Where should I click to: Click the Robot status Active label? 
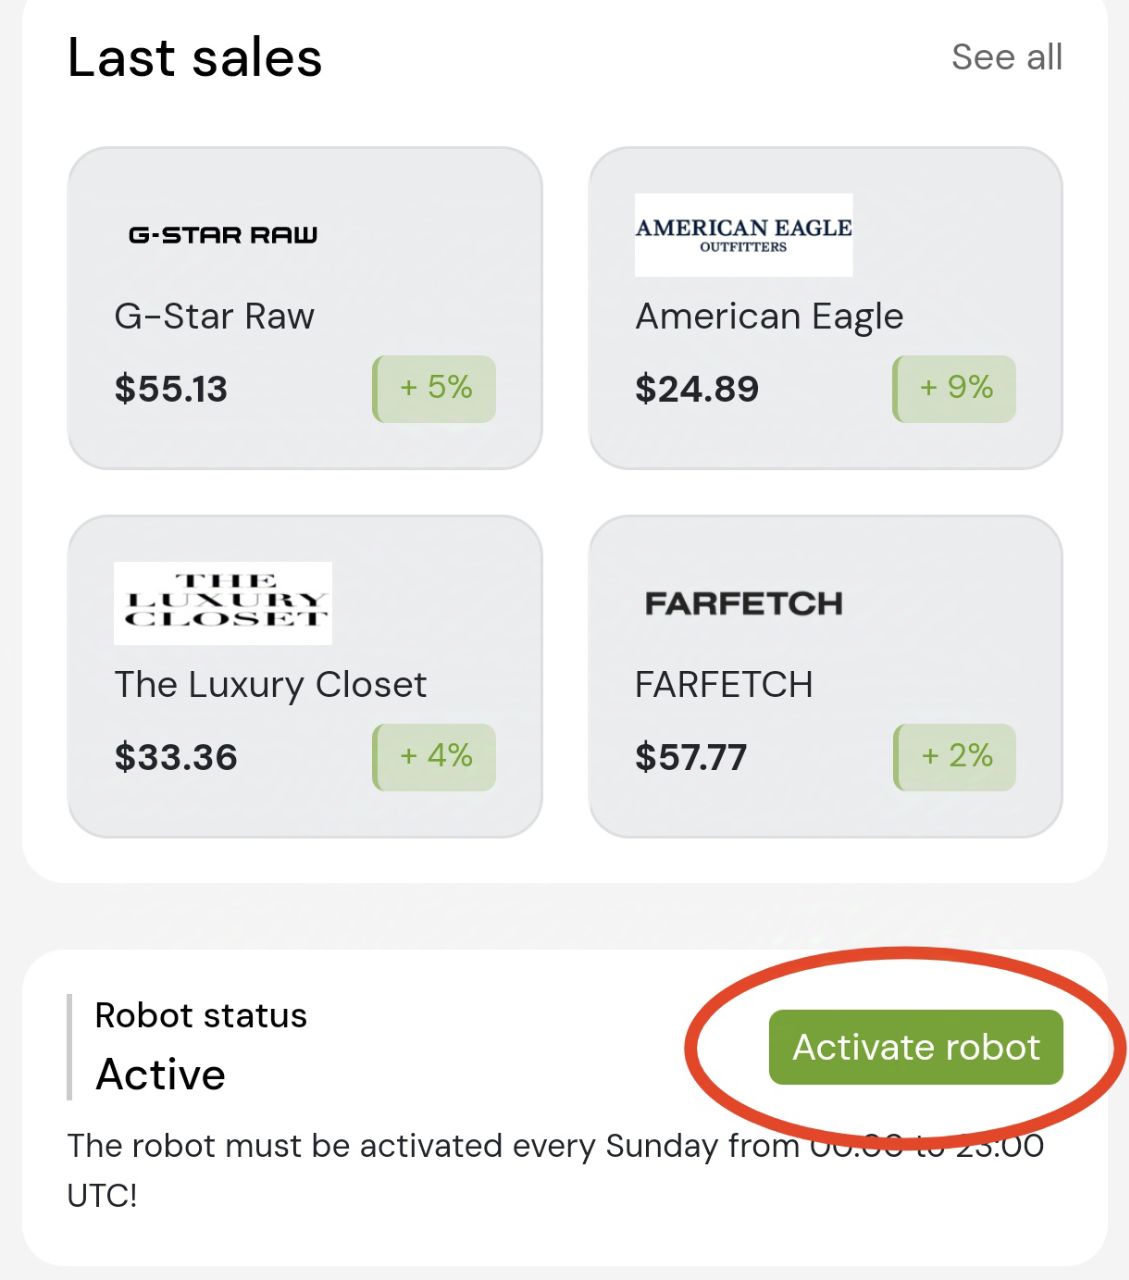pos(161,1075)
